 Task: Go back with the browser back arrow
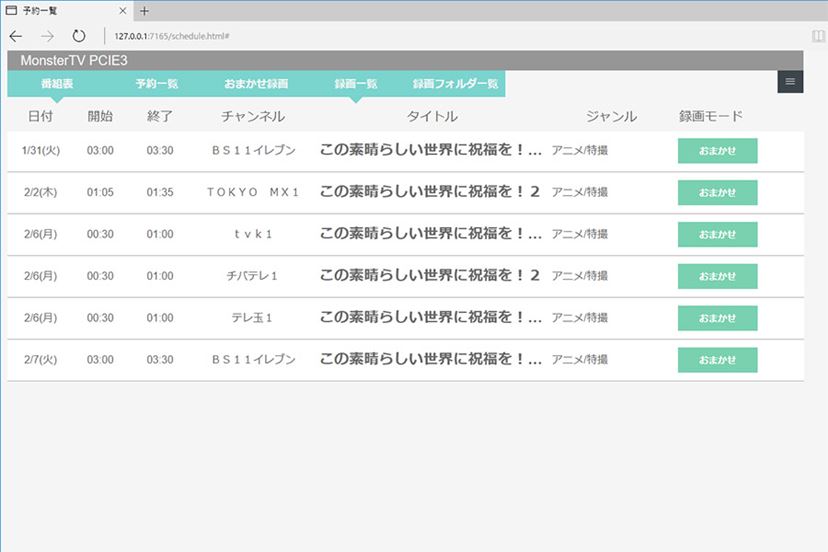pos(16,36)
